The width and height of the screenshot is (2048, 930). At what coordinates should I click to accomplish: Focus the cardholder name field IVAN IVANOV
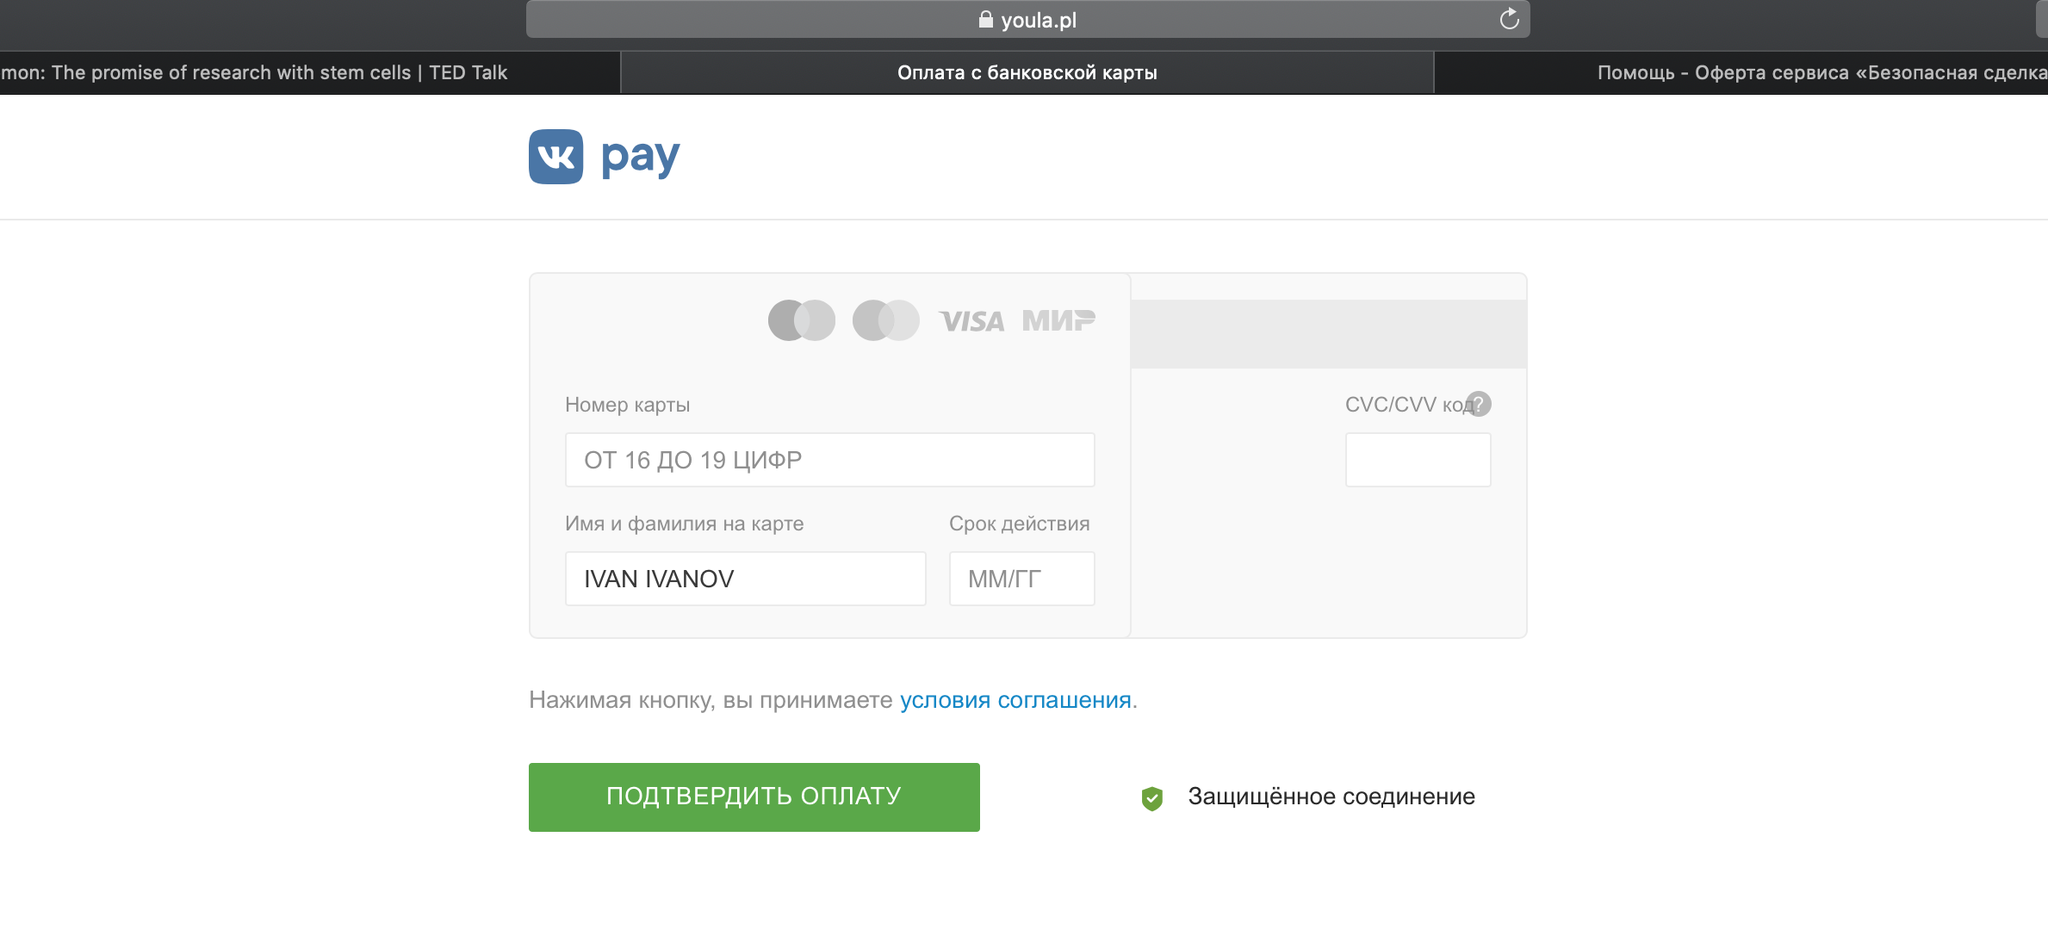[746, 579]
